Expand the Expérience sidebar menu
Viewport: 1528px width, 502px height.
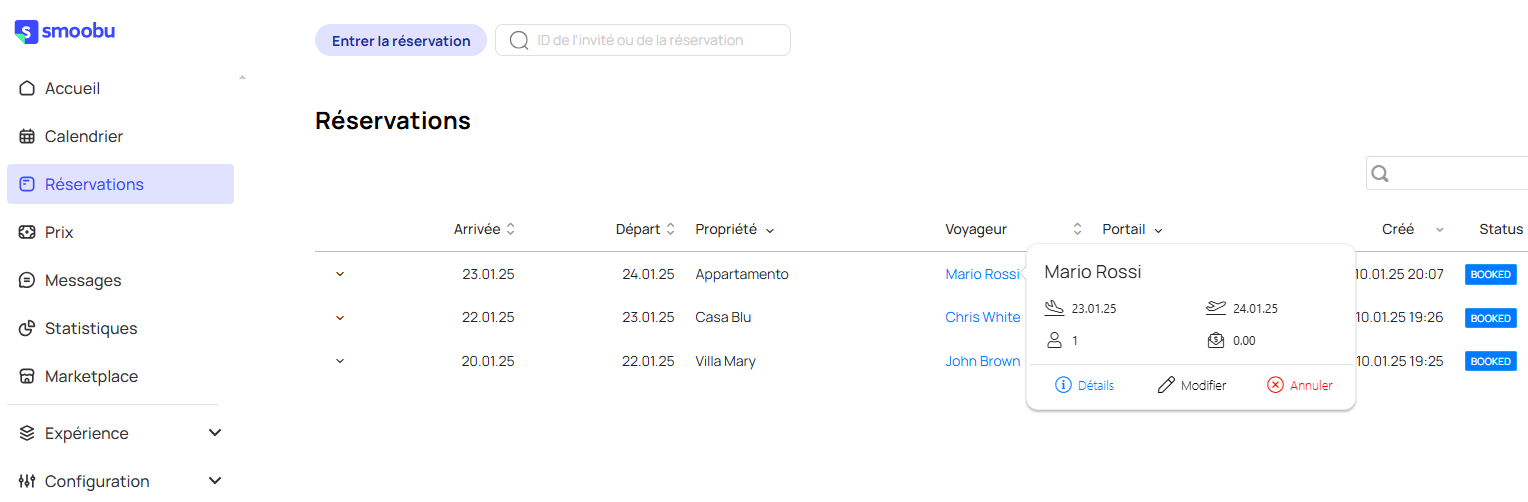214,433
